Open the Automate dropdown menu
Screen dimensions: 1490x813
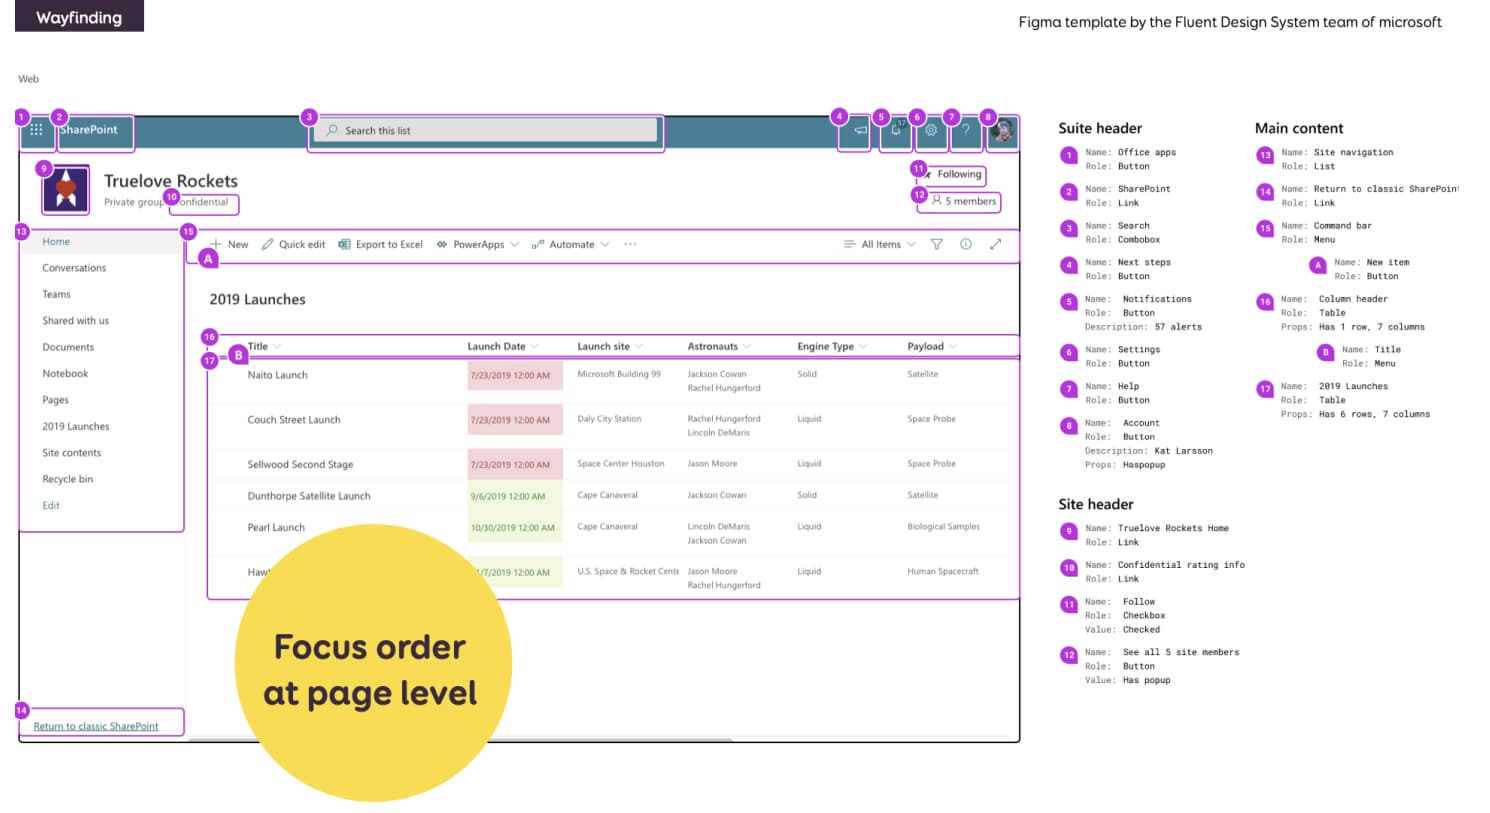coord(571,244)
